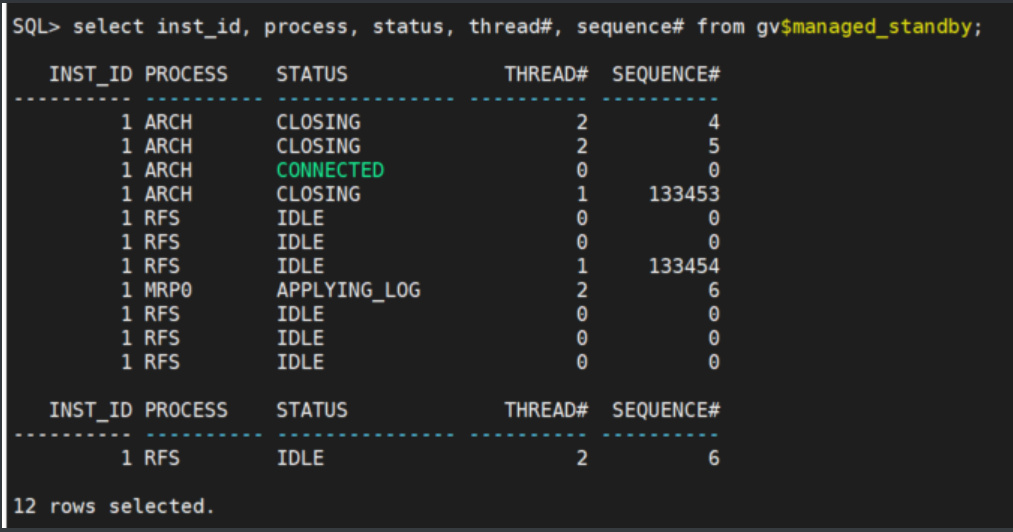Screen dimensions: 1013x532
Task: Click the first PROCESS column header
Action: (x=186, y=74)
